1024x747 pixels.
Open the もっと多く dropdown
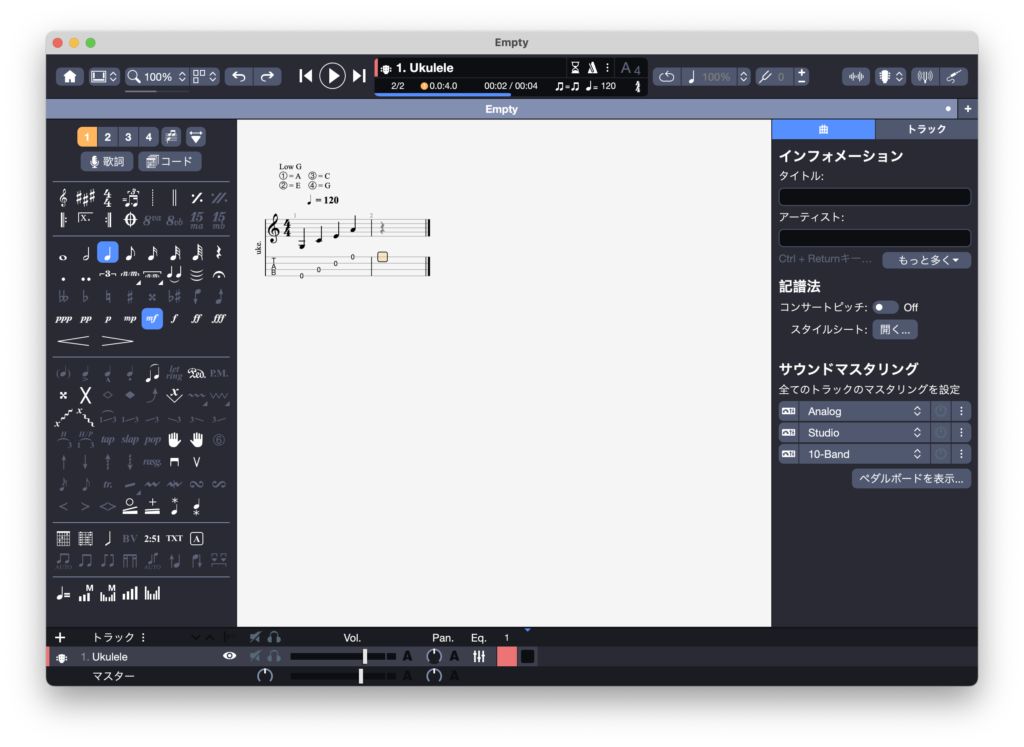click(x=926, y=260)
